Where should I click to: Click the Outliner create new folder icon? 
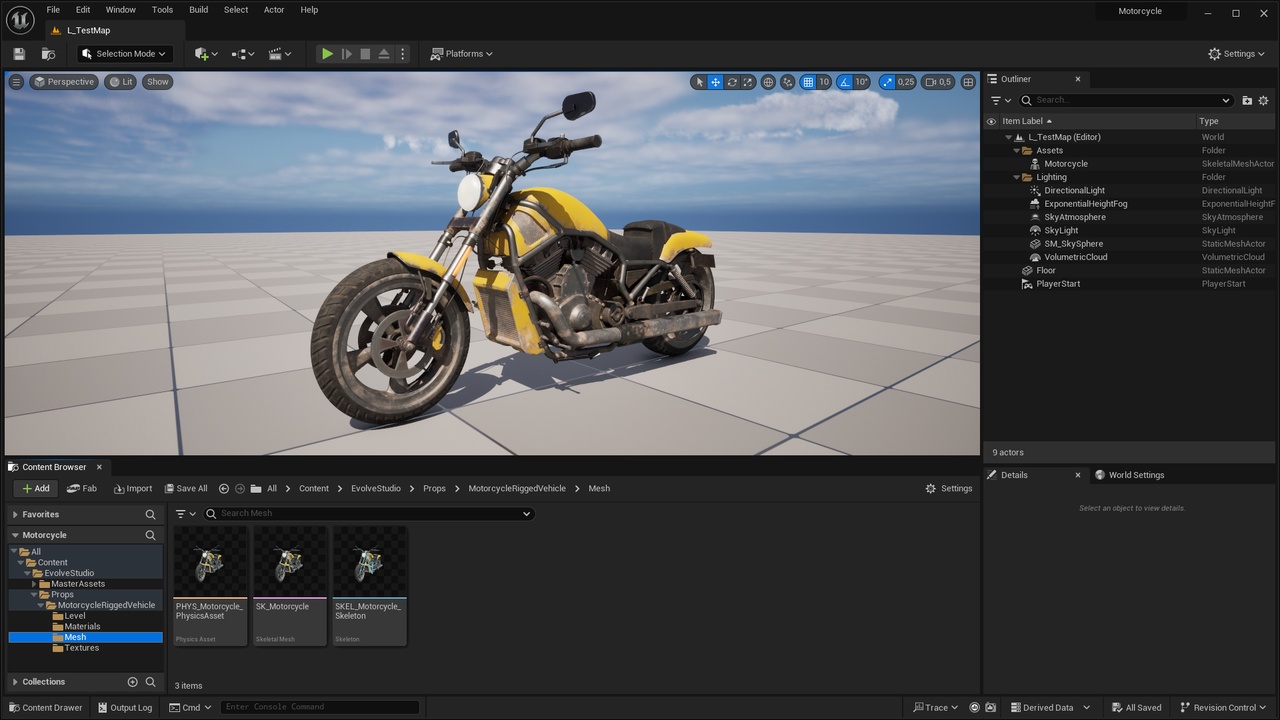coord(1247,100)
